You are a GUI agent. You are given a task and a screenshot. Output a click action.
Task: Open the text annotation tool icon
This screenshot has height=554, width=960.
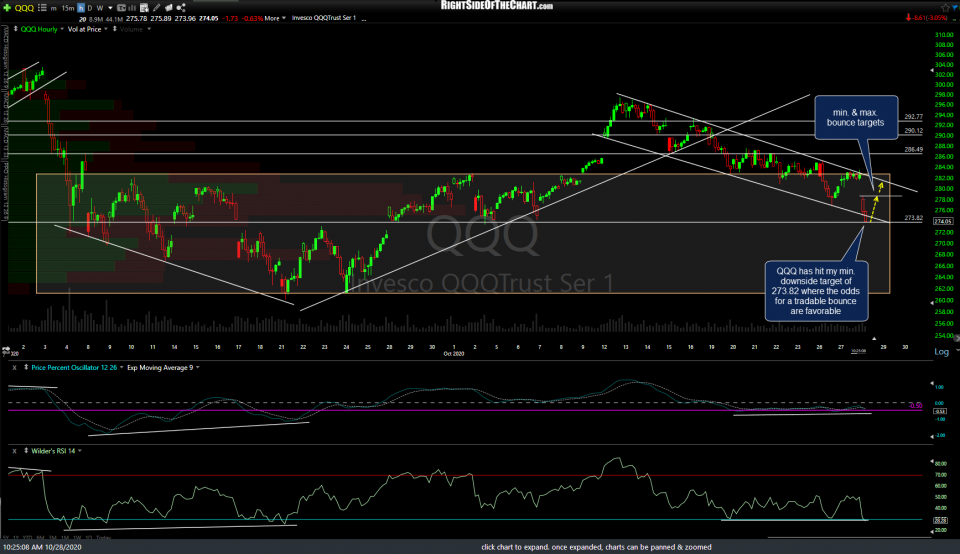[121, 8]
